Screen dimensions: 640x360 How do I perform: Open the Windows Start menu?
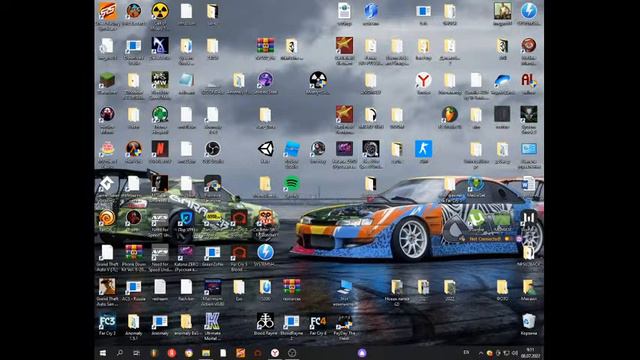click(102, 353)
